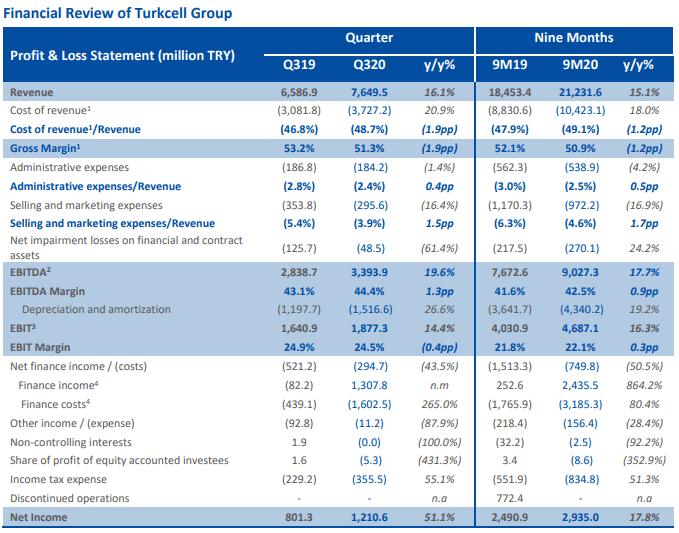Click the 'Administrative expenses' row label

click(69, 167)
